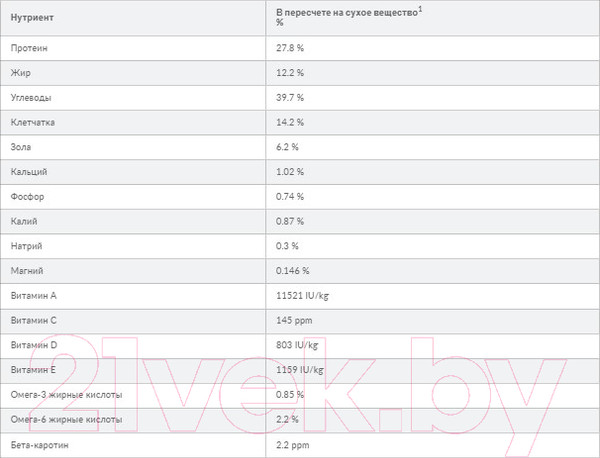Click the 39.7 % carbohydrates value
The height and width of the screenshot is (458, 600).
290,98
